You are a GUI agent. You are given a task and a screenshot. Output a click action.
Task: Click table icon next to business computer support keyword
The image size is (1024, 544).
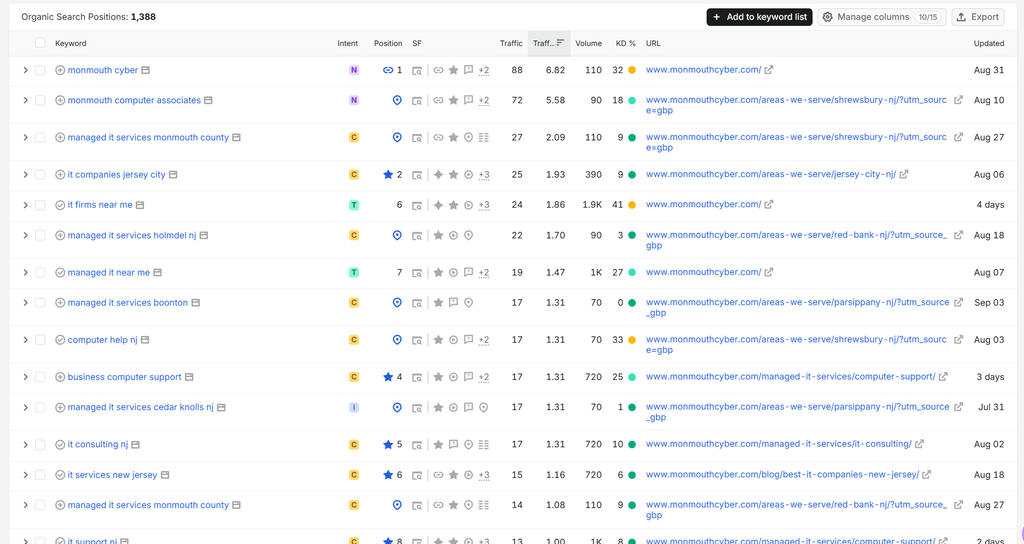point(189,377)
